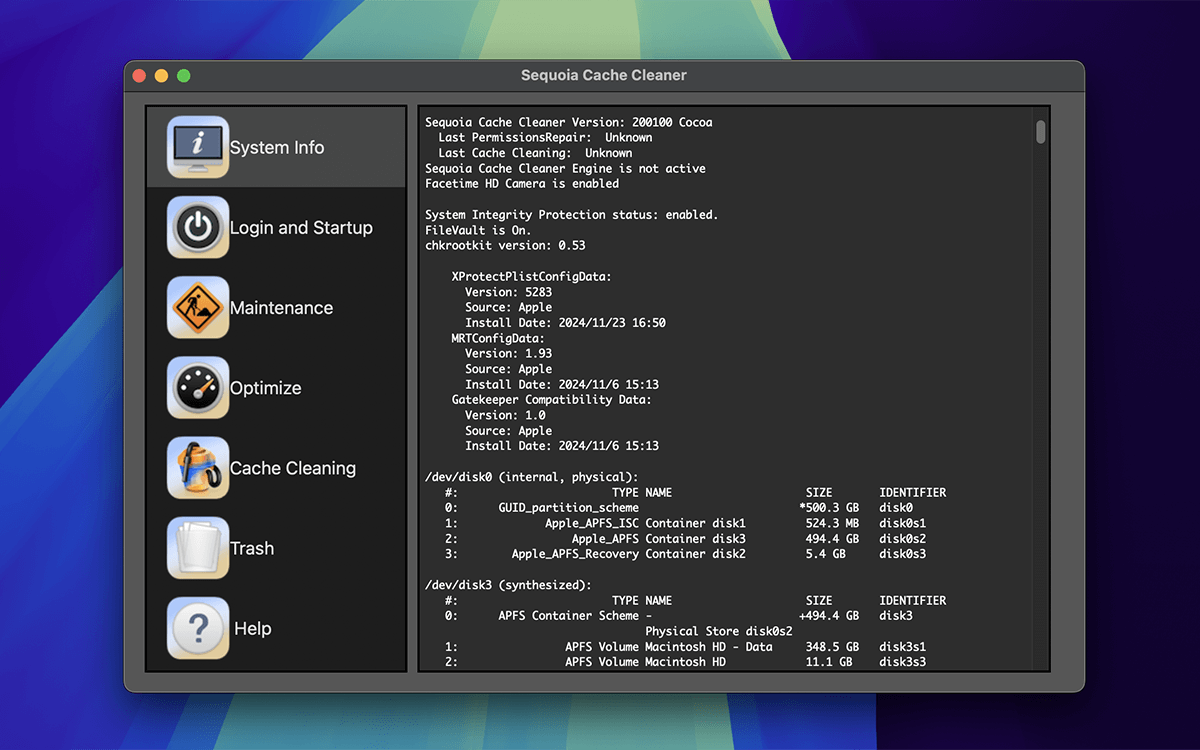Go to the Maintenance section label
Screen dimensions: 1200x750
tap(281, 308)
